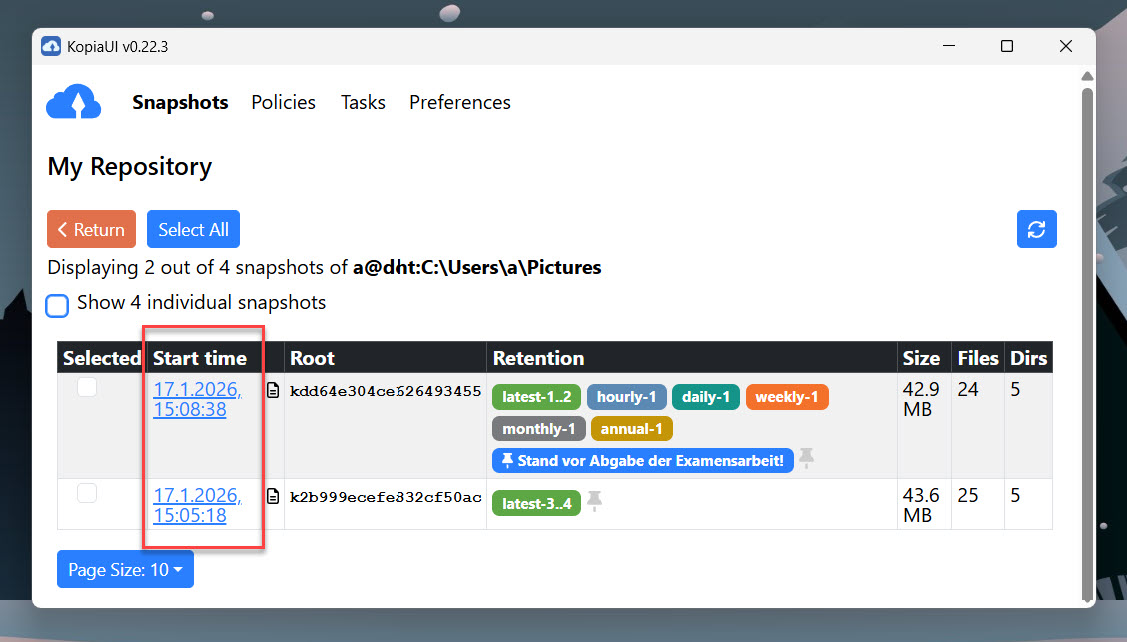Open the Page Size: 10 dropdown
The image size is (1127, 642).
(x=125, y=570)
